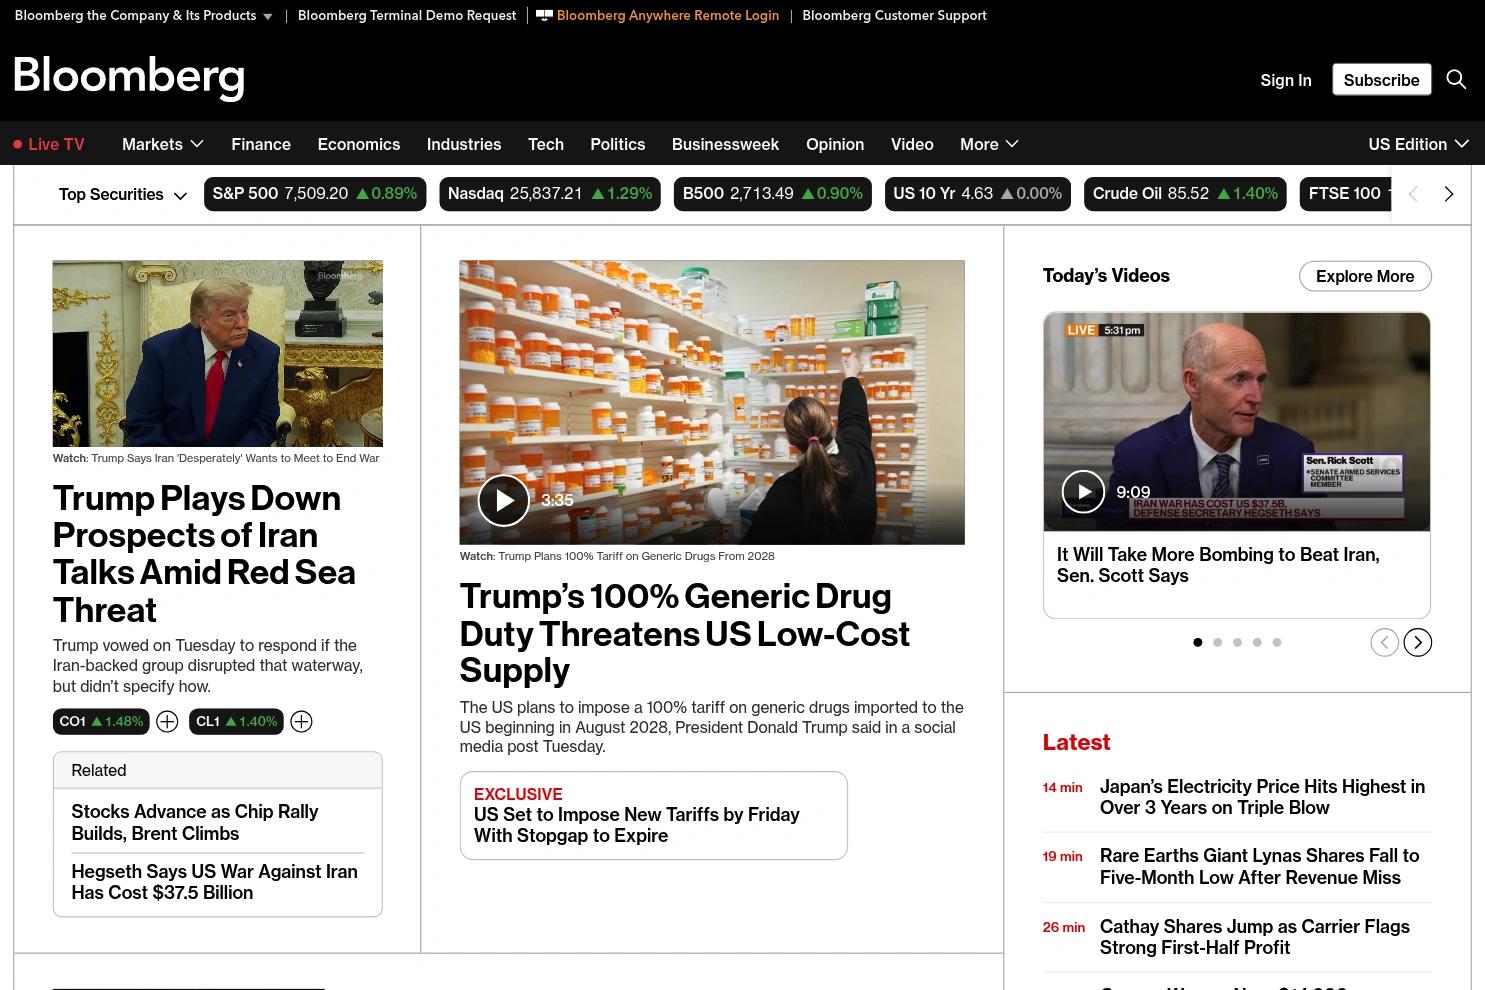Watch Live TV
Image resolution: width=1485 pixels, height=990 pixels.
pos(56,144)
